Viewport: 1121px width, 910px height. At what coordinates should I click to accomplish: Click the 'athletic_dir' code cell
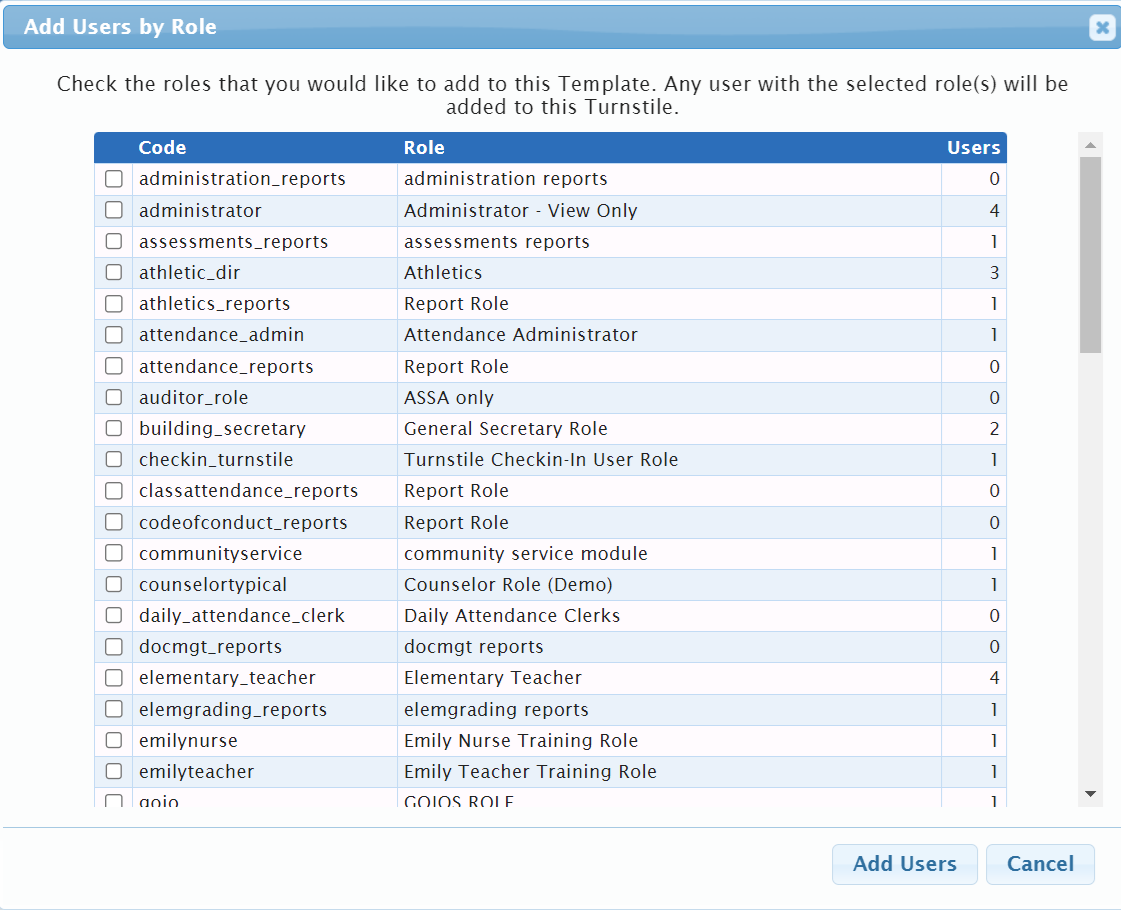click(265, 273)
